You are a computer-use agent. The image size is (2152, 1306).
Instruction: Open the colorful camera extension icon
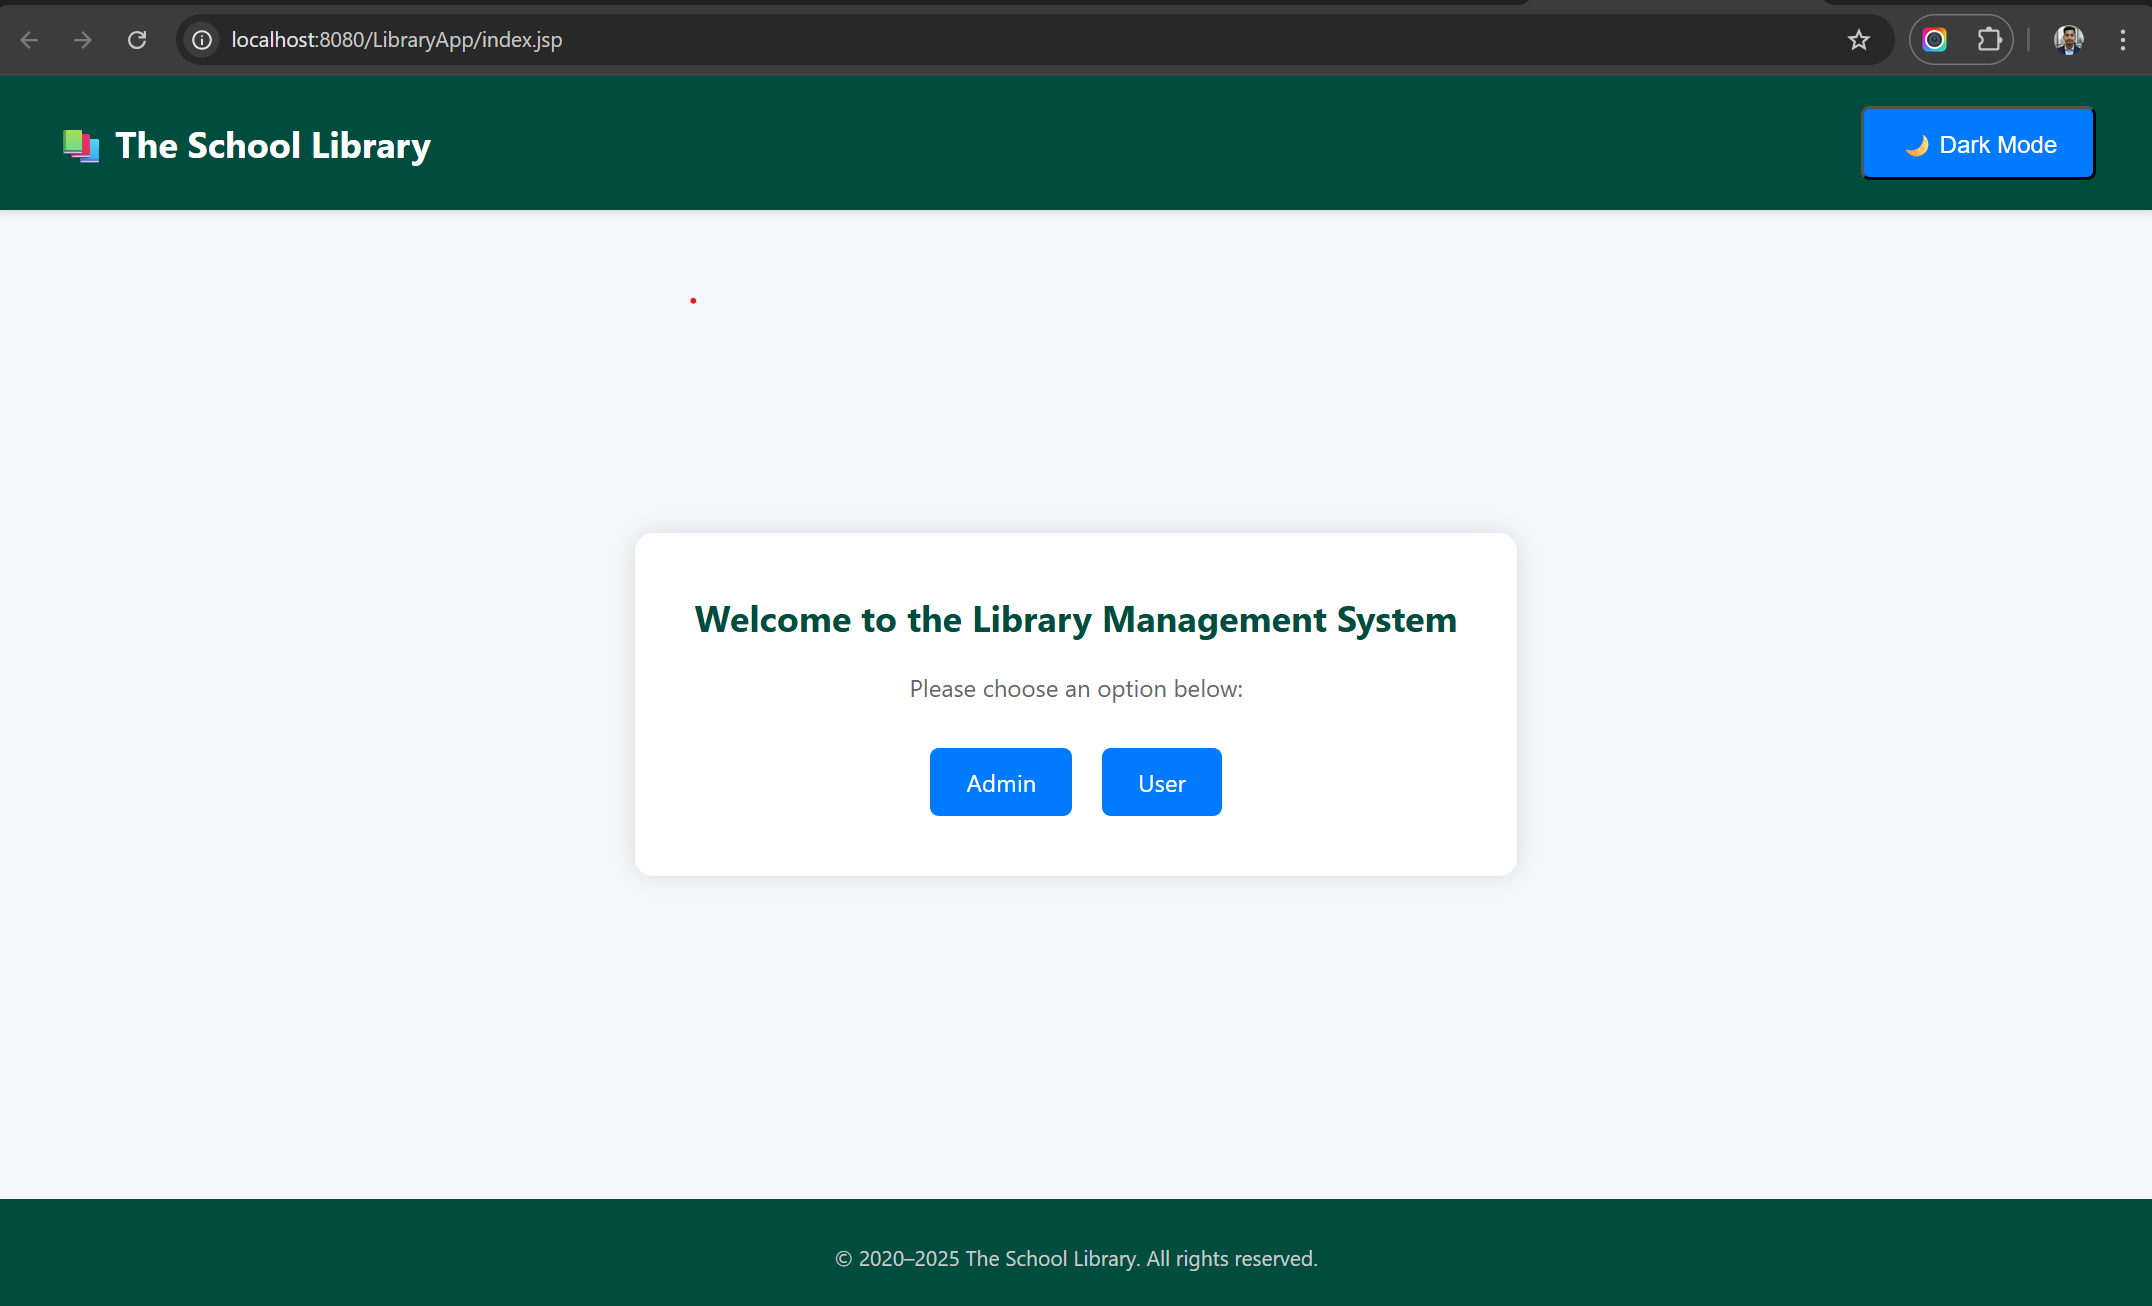1933,39
